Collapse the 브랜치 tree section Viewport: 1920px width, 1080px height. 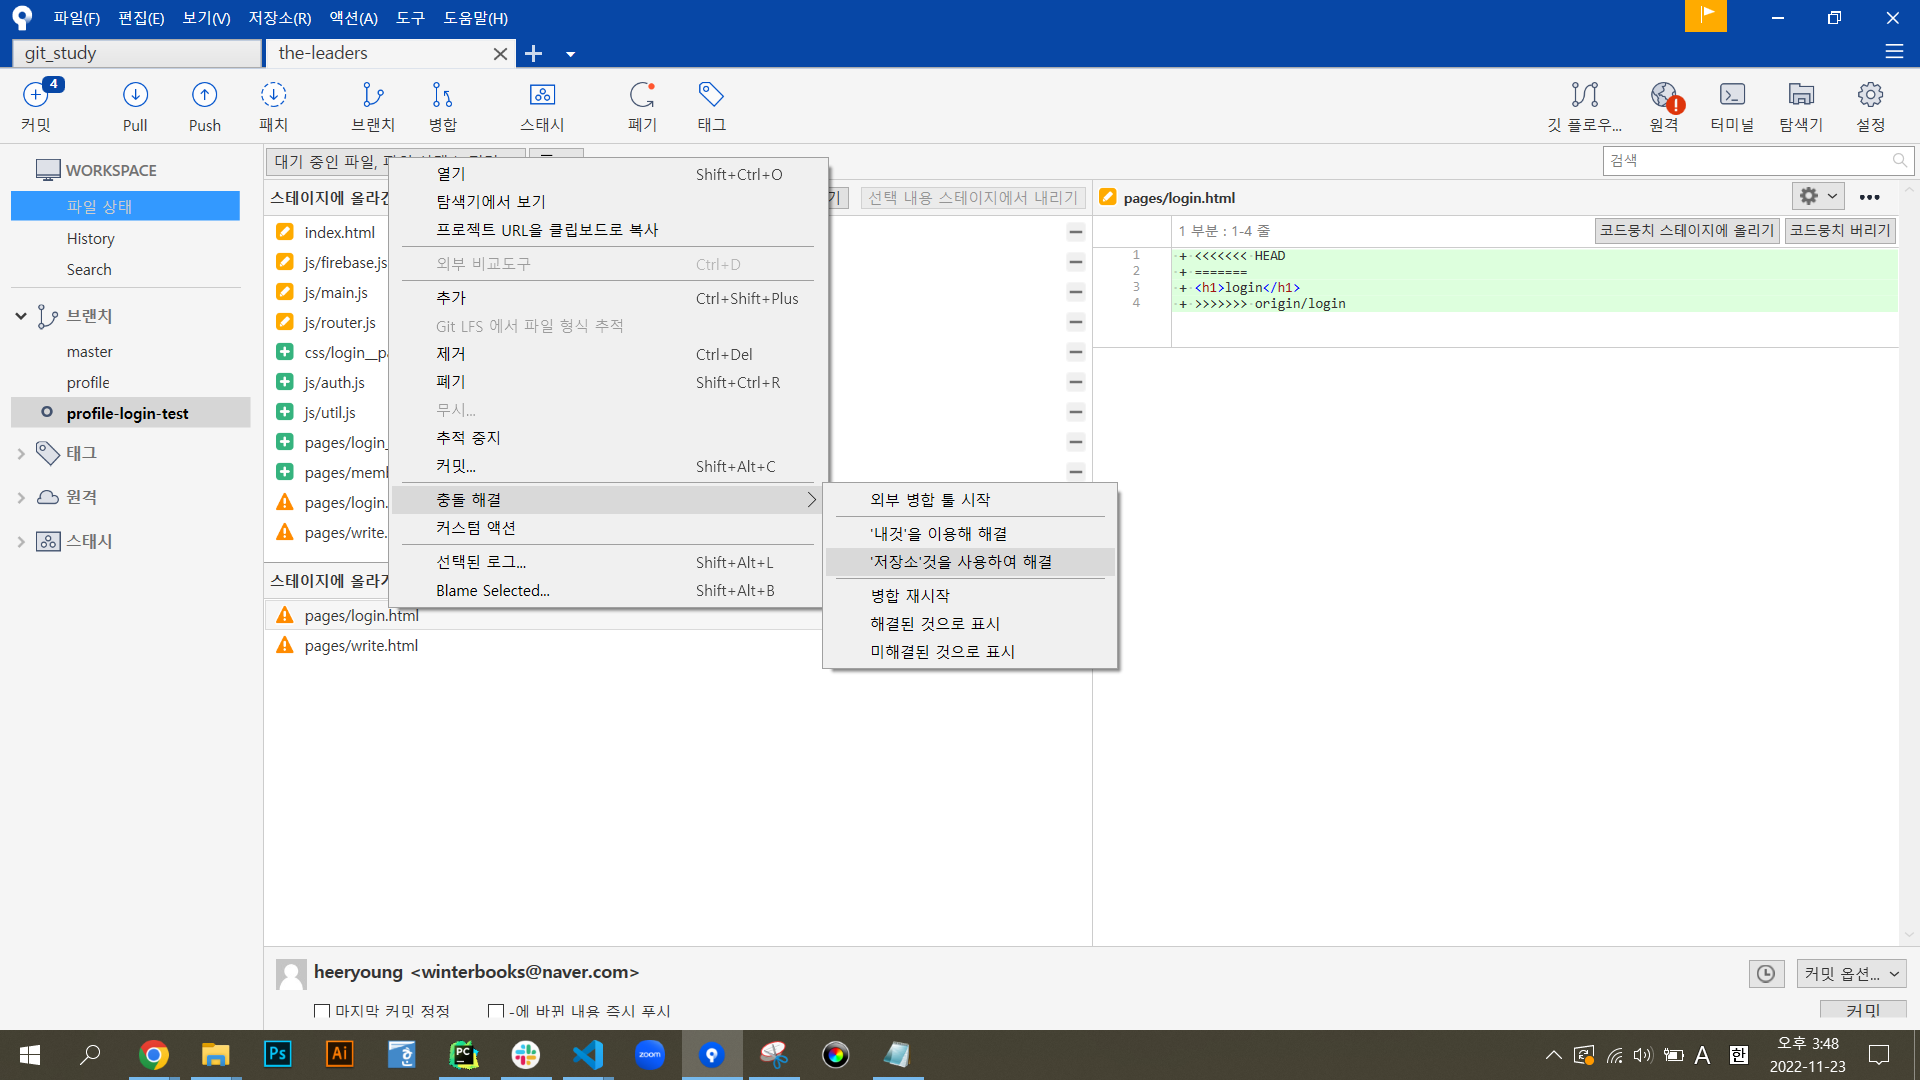21,316
